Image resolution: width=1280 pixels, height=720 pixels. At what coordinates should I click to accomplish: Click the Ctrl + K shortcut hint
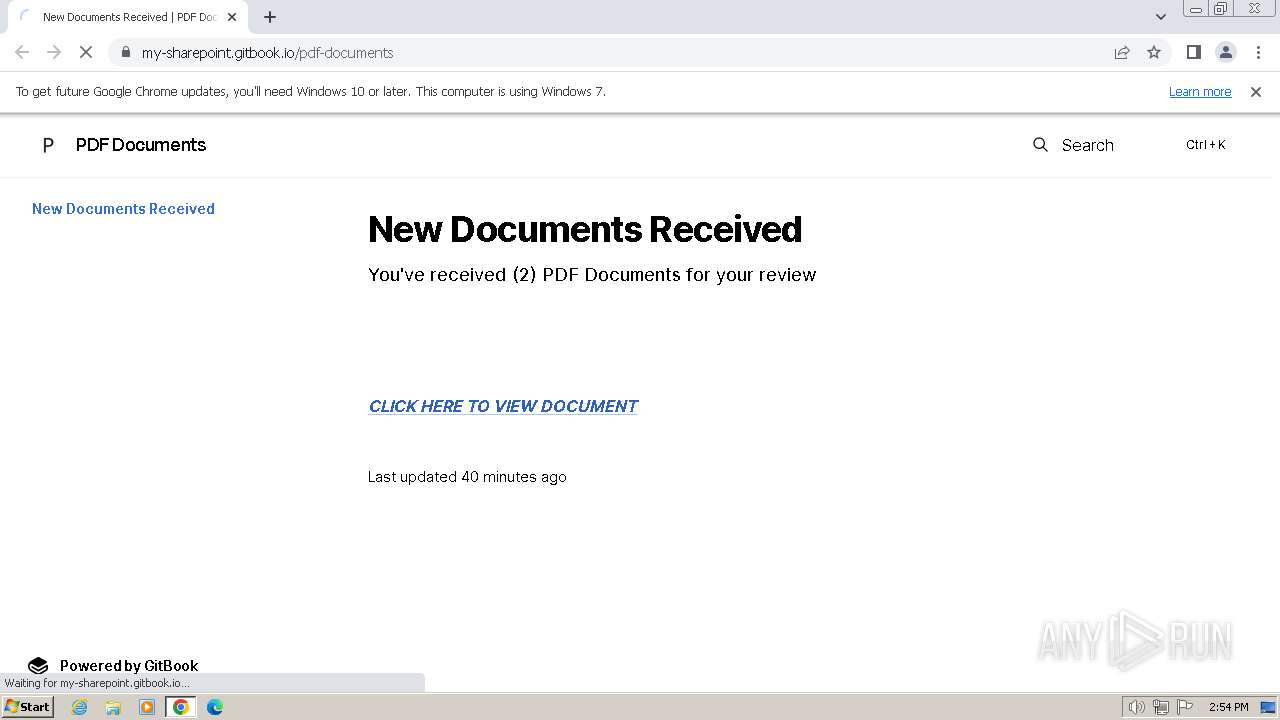click(1205, 145)
